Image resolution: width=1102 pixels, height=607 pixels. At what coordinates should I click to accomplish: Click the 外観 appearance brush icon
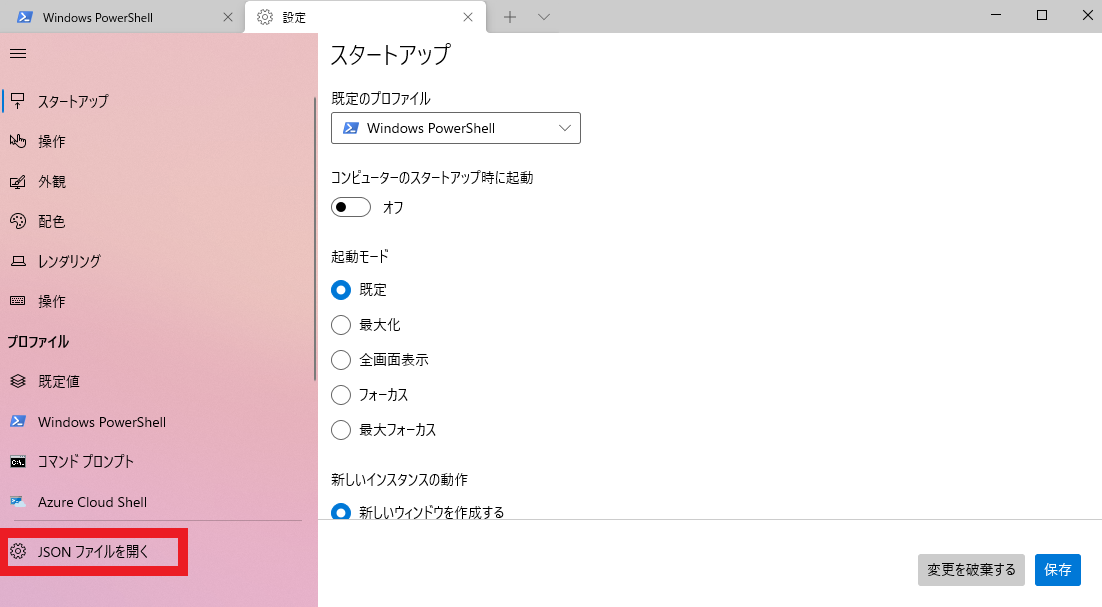tap(17, 181)
